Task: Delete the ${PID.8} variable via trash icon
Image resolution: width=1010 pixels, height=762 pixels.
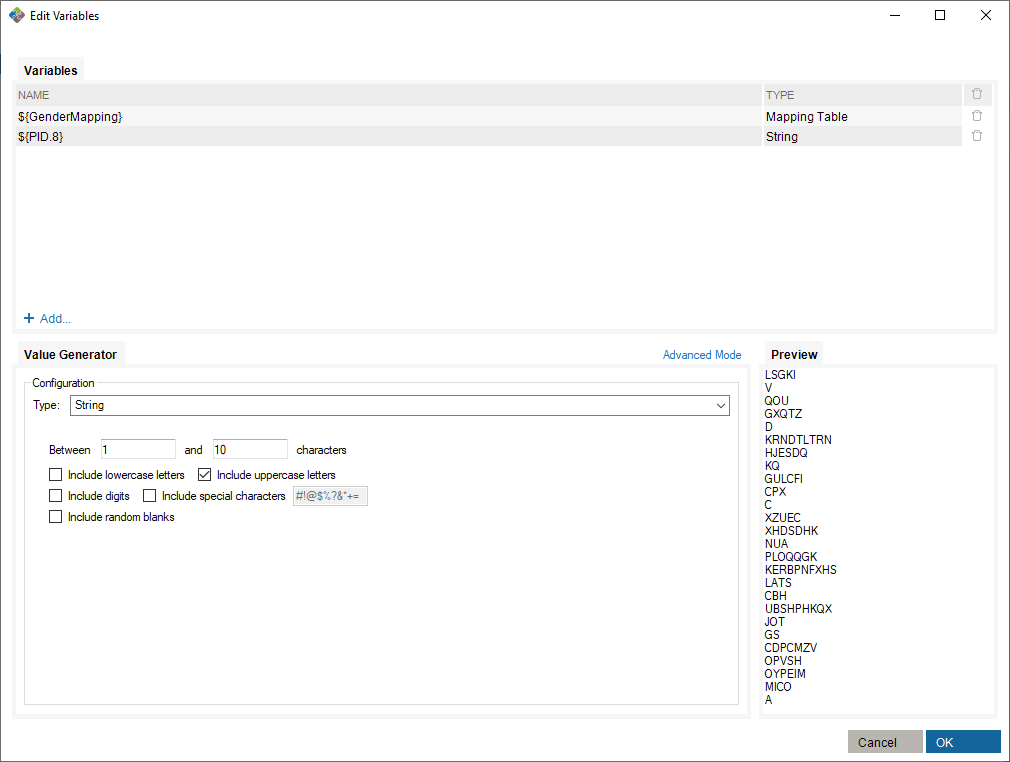Action: point(977,136)
